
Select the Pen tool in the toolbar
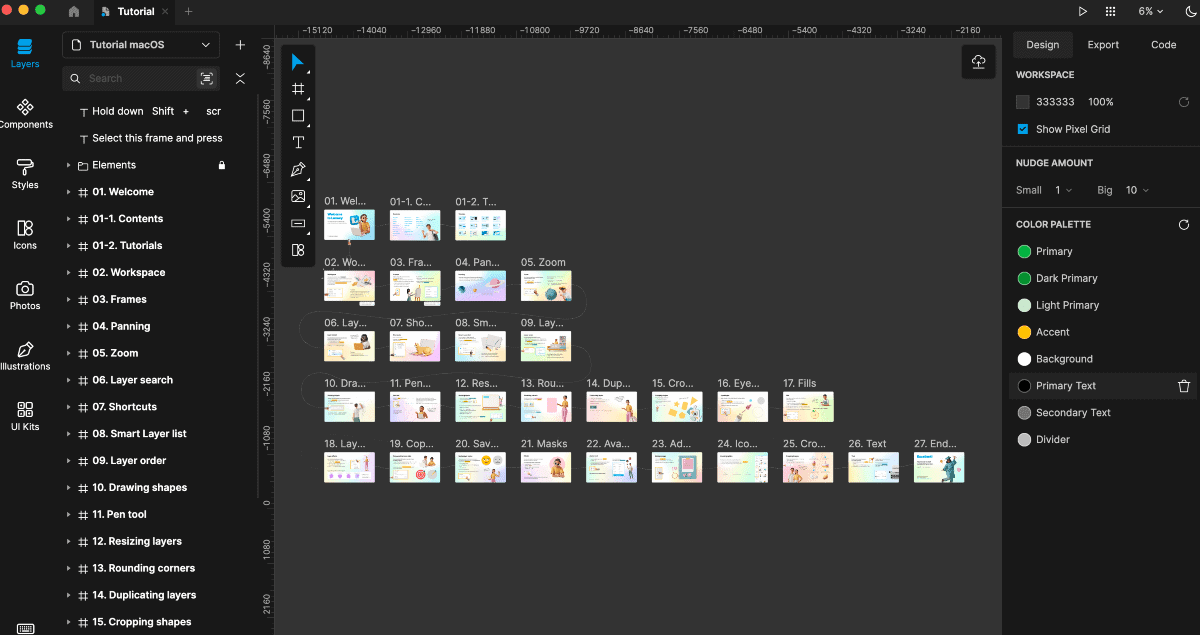[x=298, y=170]
